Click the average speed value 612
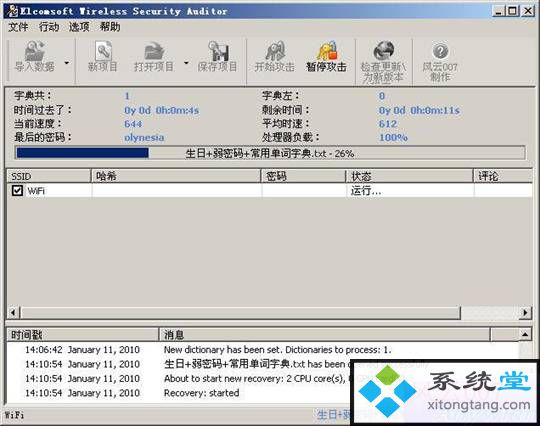This screenshot has width=540, height=426. point(388,124)
